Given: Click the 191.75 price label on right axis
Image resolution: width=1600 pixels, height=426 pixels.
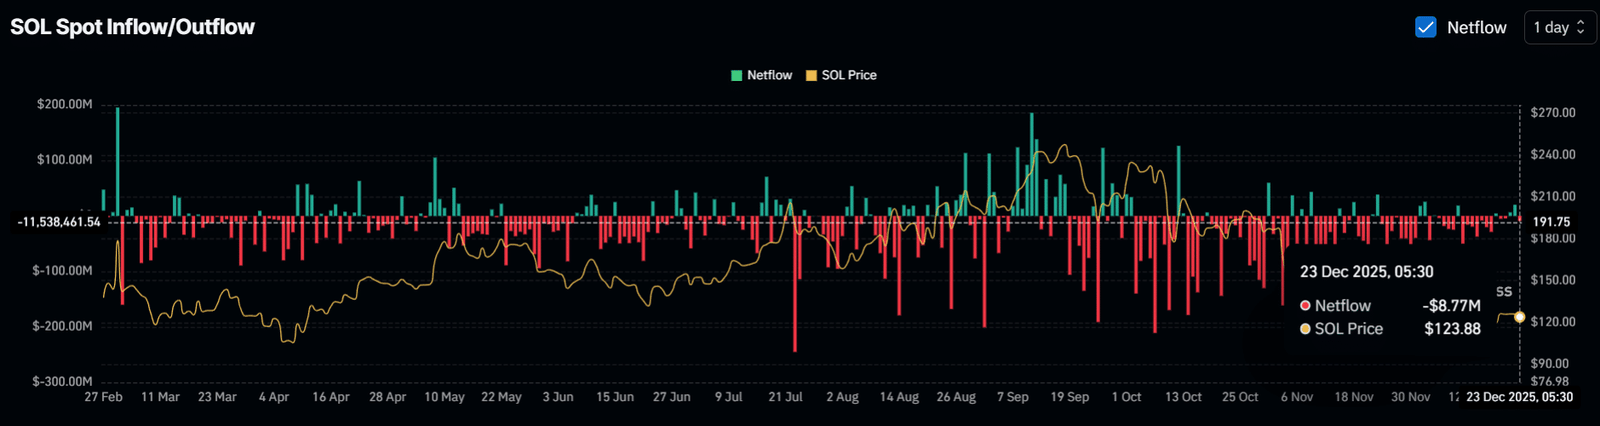Looking at the screenshot, I should pos(1551,222).
